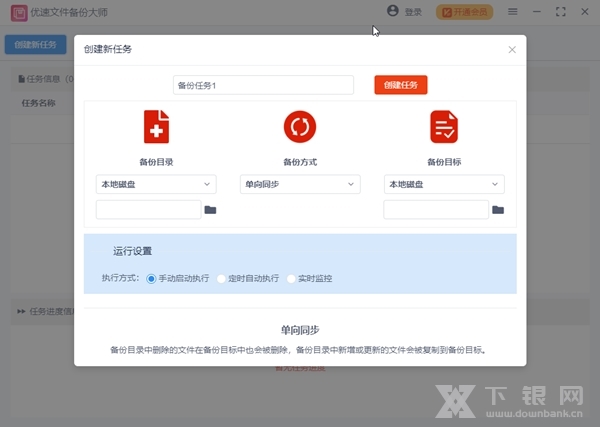Click 登录 login link
Image resolution: width=600 pixels, height=427 pixels.
coord(413,12)
